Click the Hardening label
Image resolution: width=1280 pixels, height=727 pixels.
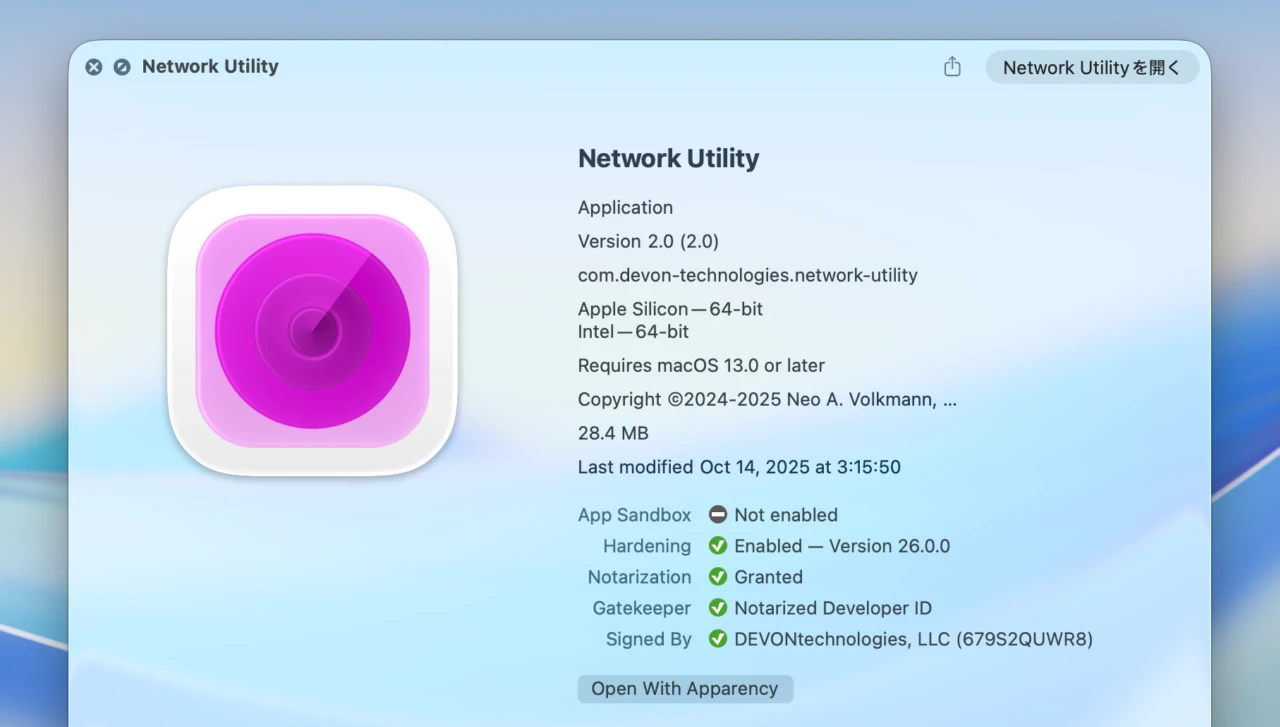[x=647, y=546]
